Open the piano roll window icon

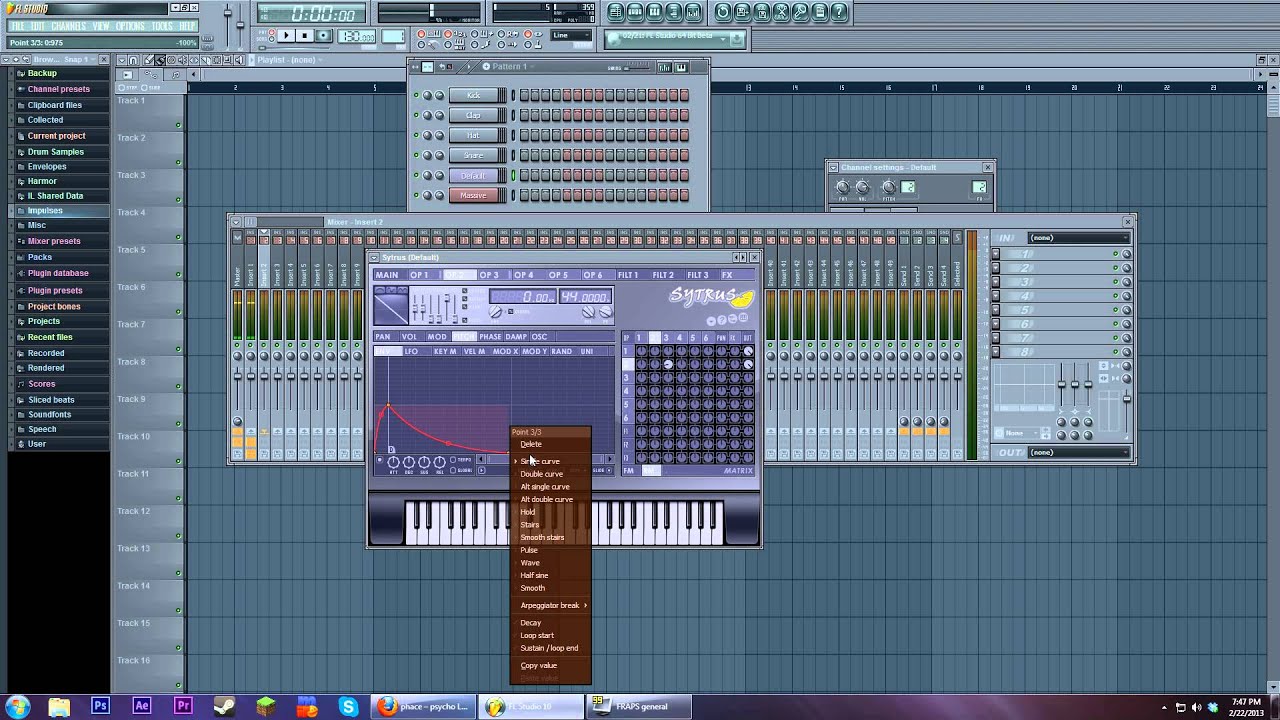click(x=654, y=12)
